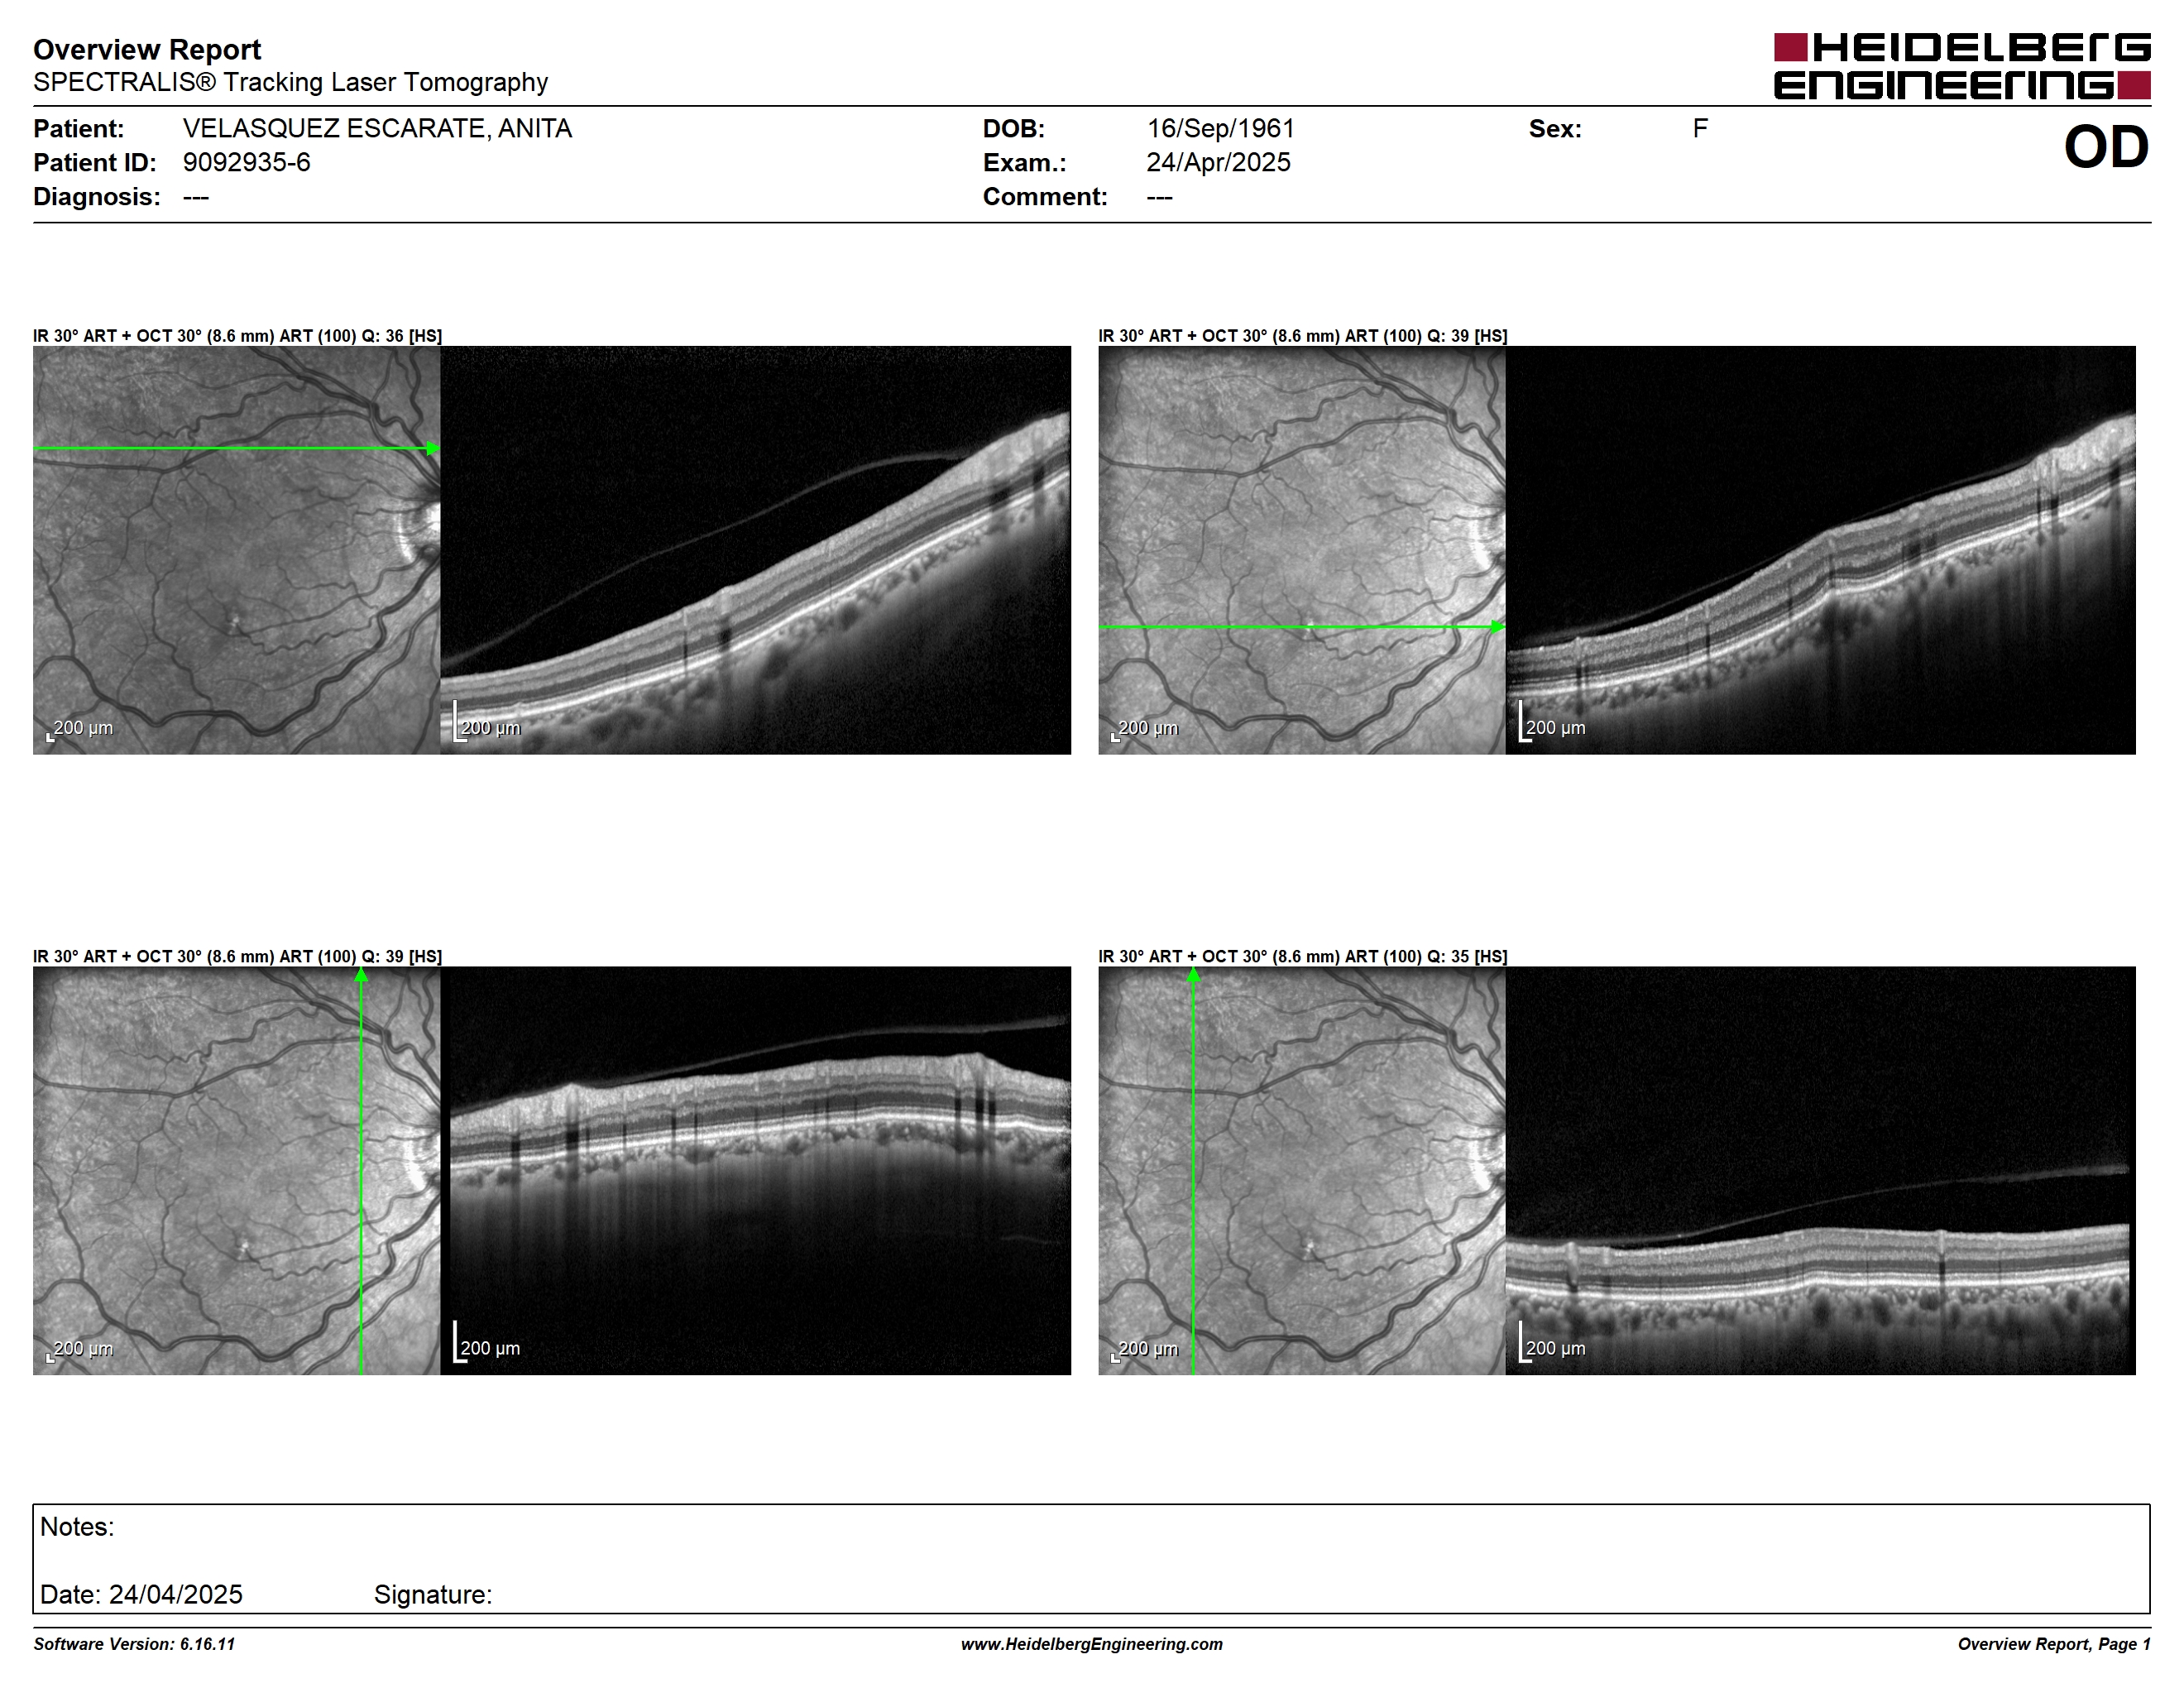2184x1688 pixels.
Task: Open lower-left IR fundus image with vertical scan line
Action: pyautogui.click(x=236, y=1170)
